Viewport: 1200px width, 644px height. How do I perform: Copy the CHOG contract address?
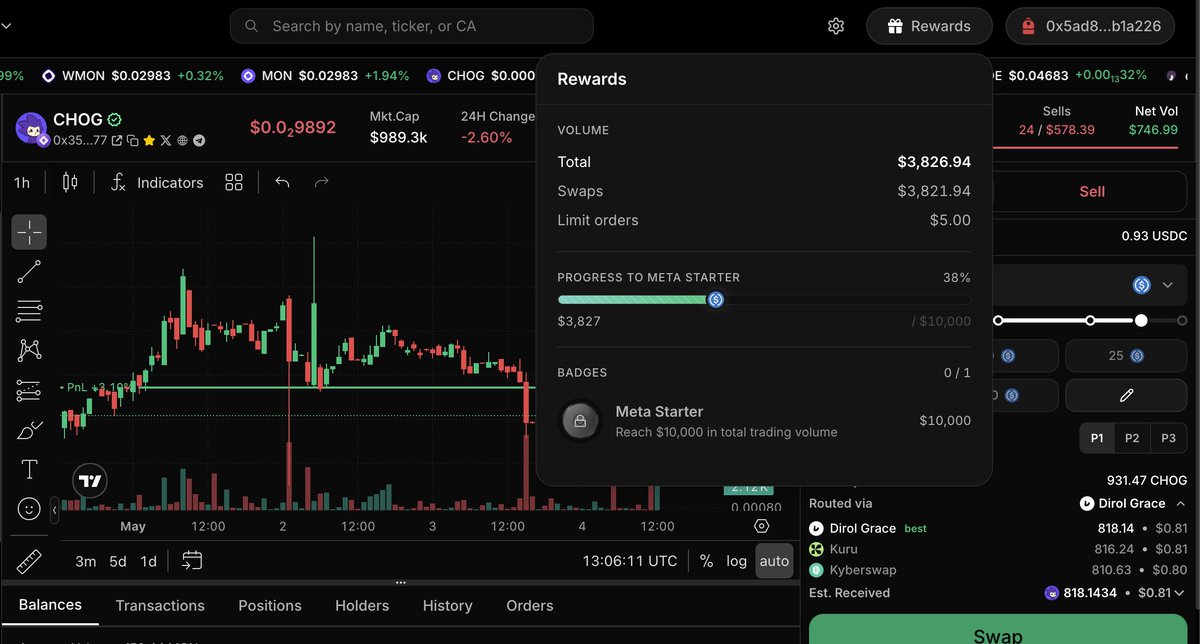tap(133, 141)
